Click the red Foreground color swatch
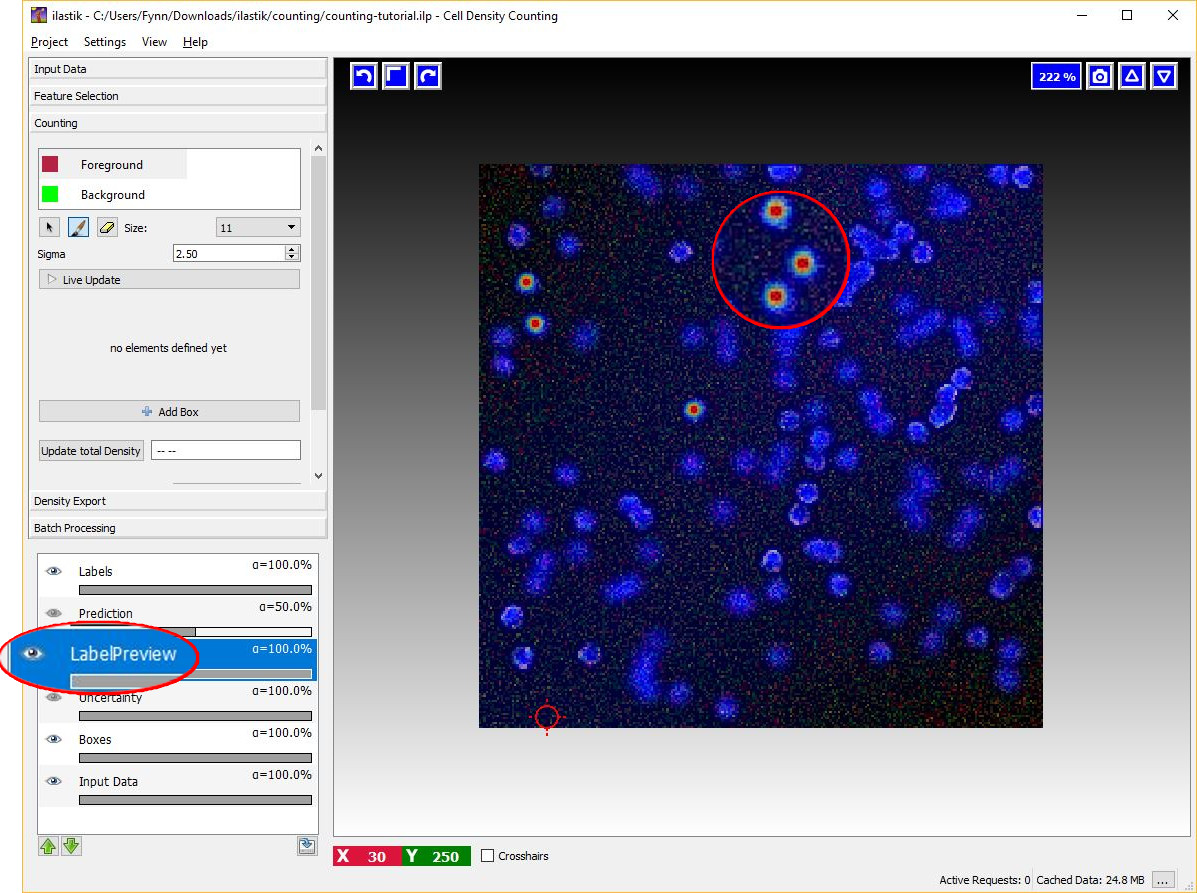This screenshot has height=893, width=1197. click(x=50, y=164)
